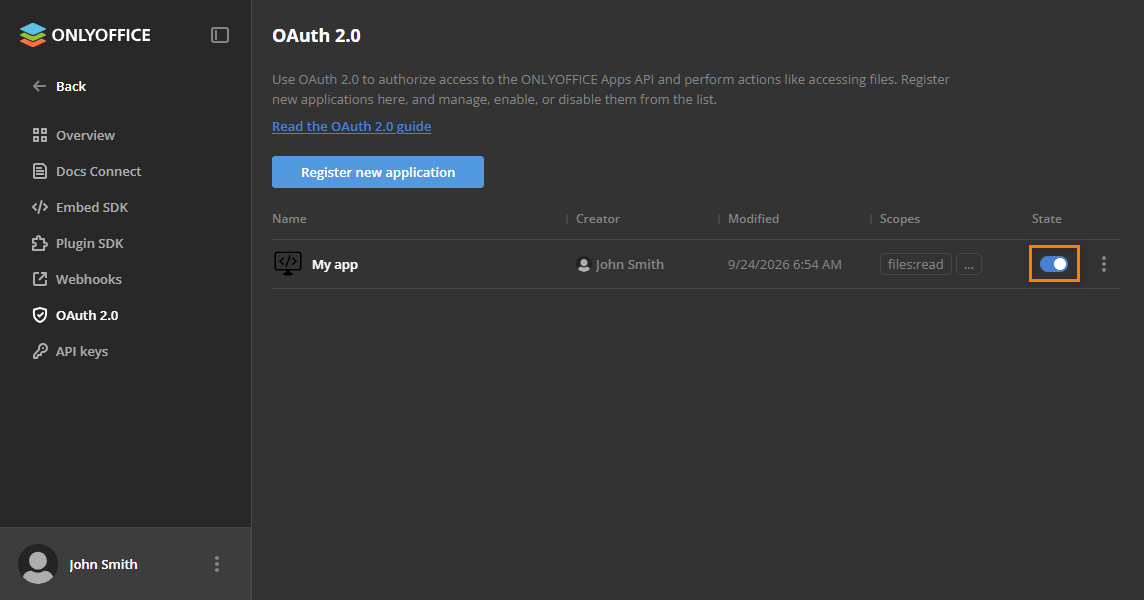The image size is (1144, 600).
Task: Open the Docs Connect section
Action: click(x=98, y=171)
